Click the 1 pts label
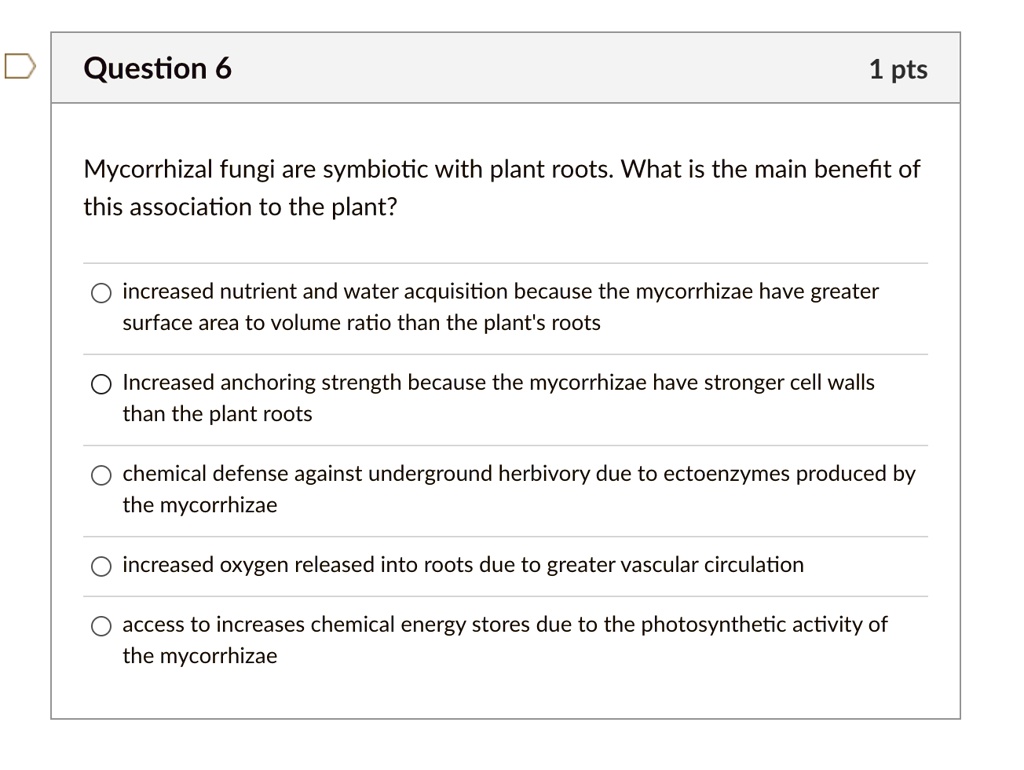Screen dimensions: 1024x770 (x=899, y=68)
